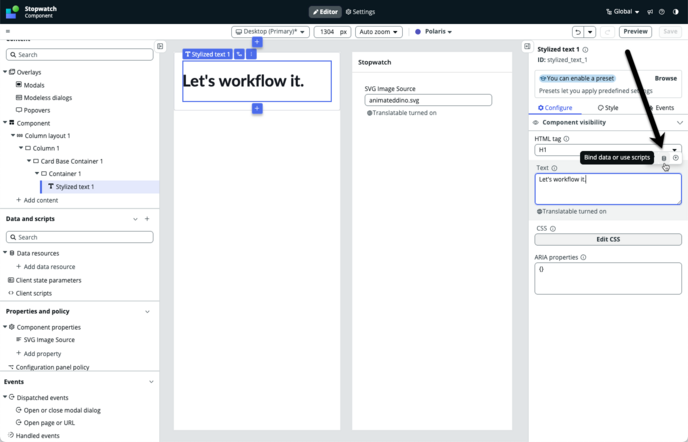Screen dimensions: 688x442
Task: Open the Auto zoom dropdown
Action: coord(379,32)
